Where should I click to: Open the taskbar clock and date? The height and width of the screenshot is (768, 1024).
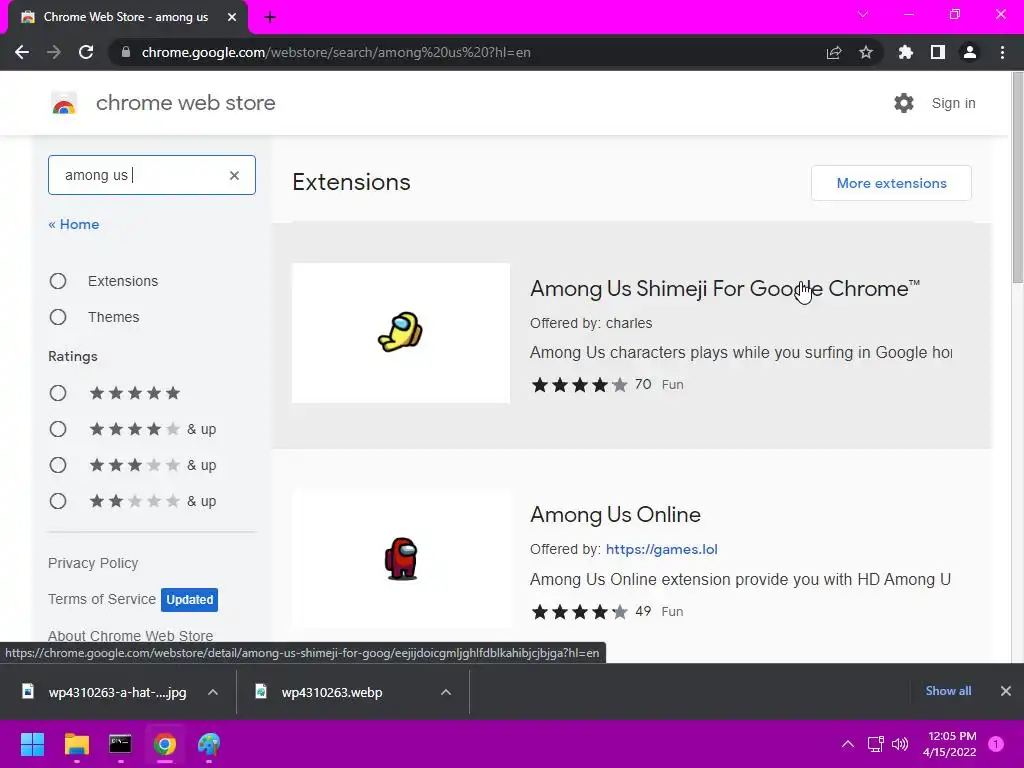[952, 744]
